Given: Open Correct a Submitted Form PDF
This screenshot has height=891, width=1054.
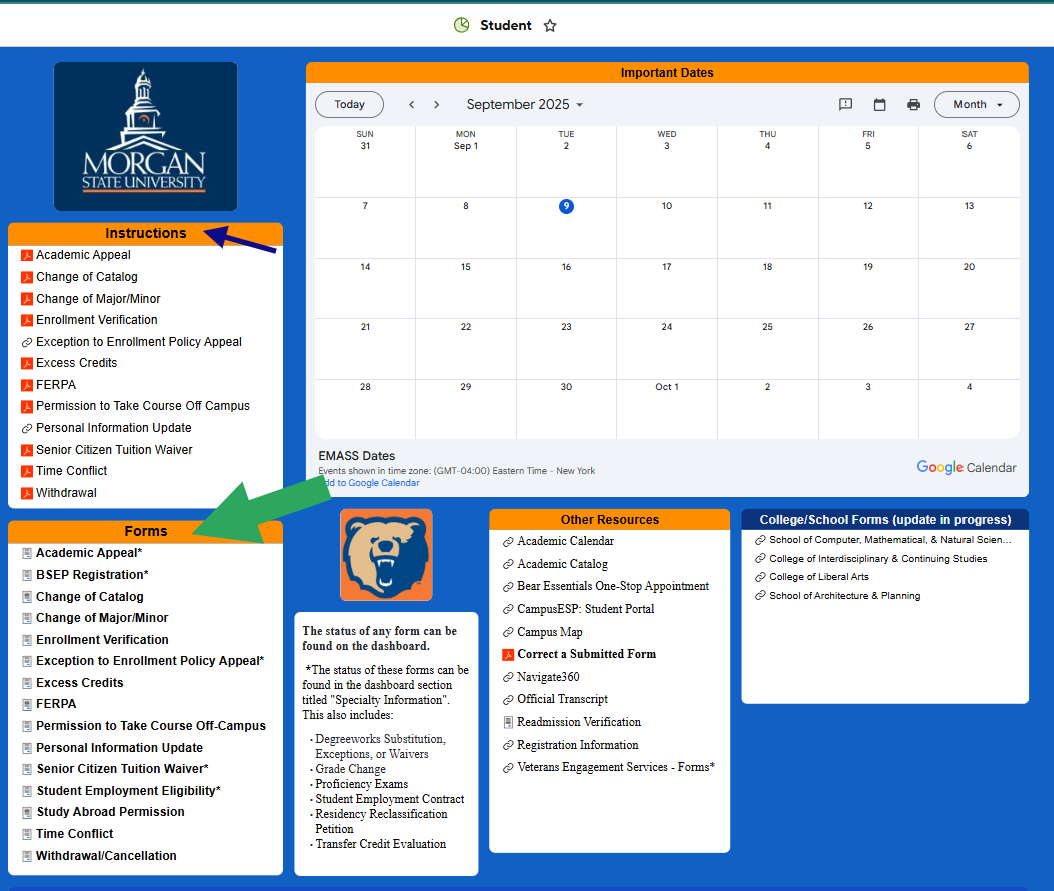Looking at the screenshot, I should pyautogui.click(x=586, y=654).
